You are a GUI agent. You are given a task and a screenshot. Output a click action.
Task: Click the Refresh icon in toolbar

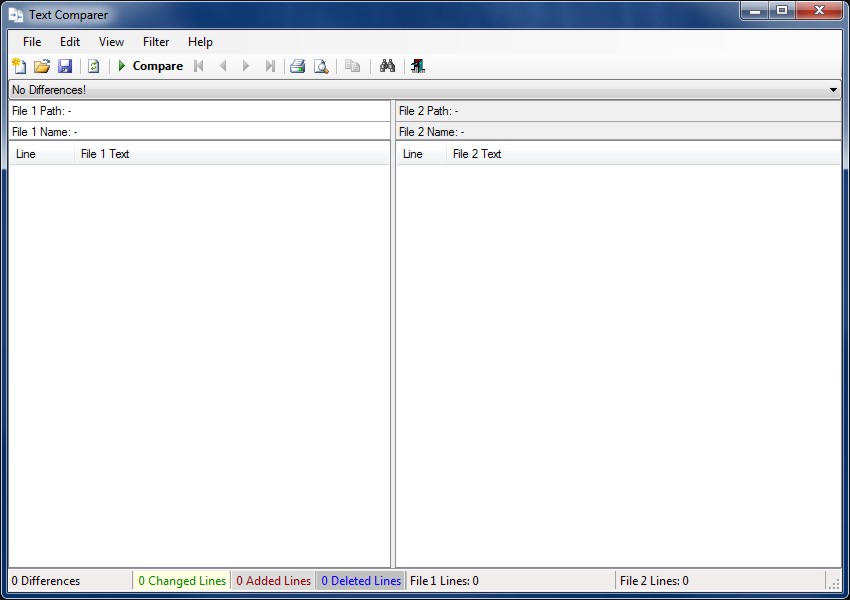(93, 66)
